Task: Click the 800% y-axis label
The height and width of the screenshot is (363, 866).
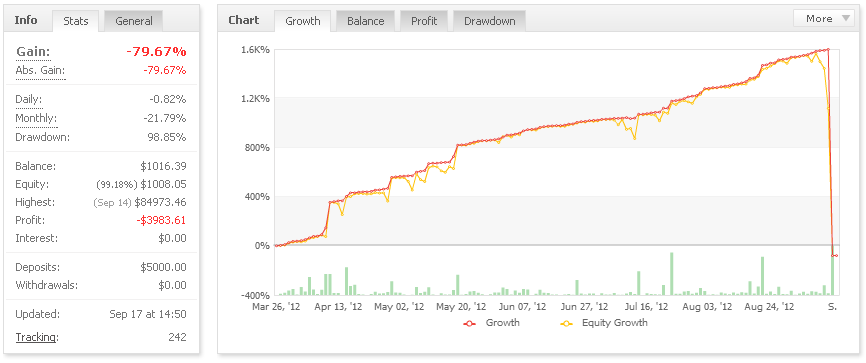Action: [x=258, y=148]
